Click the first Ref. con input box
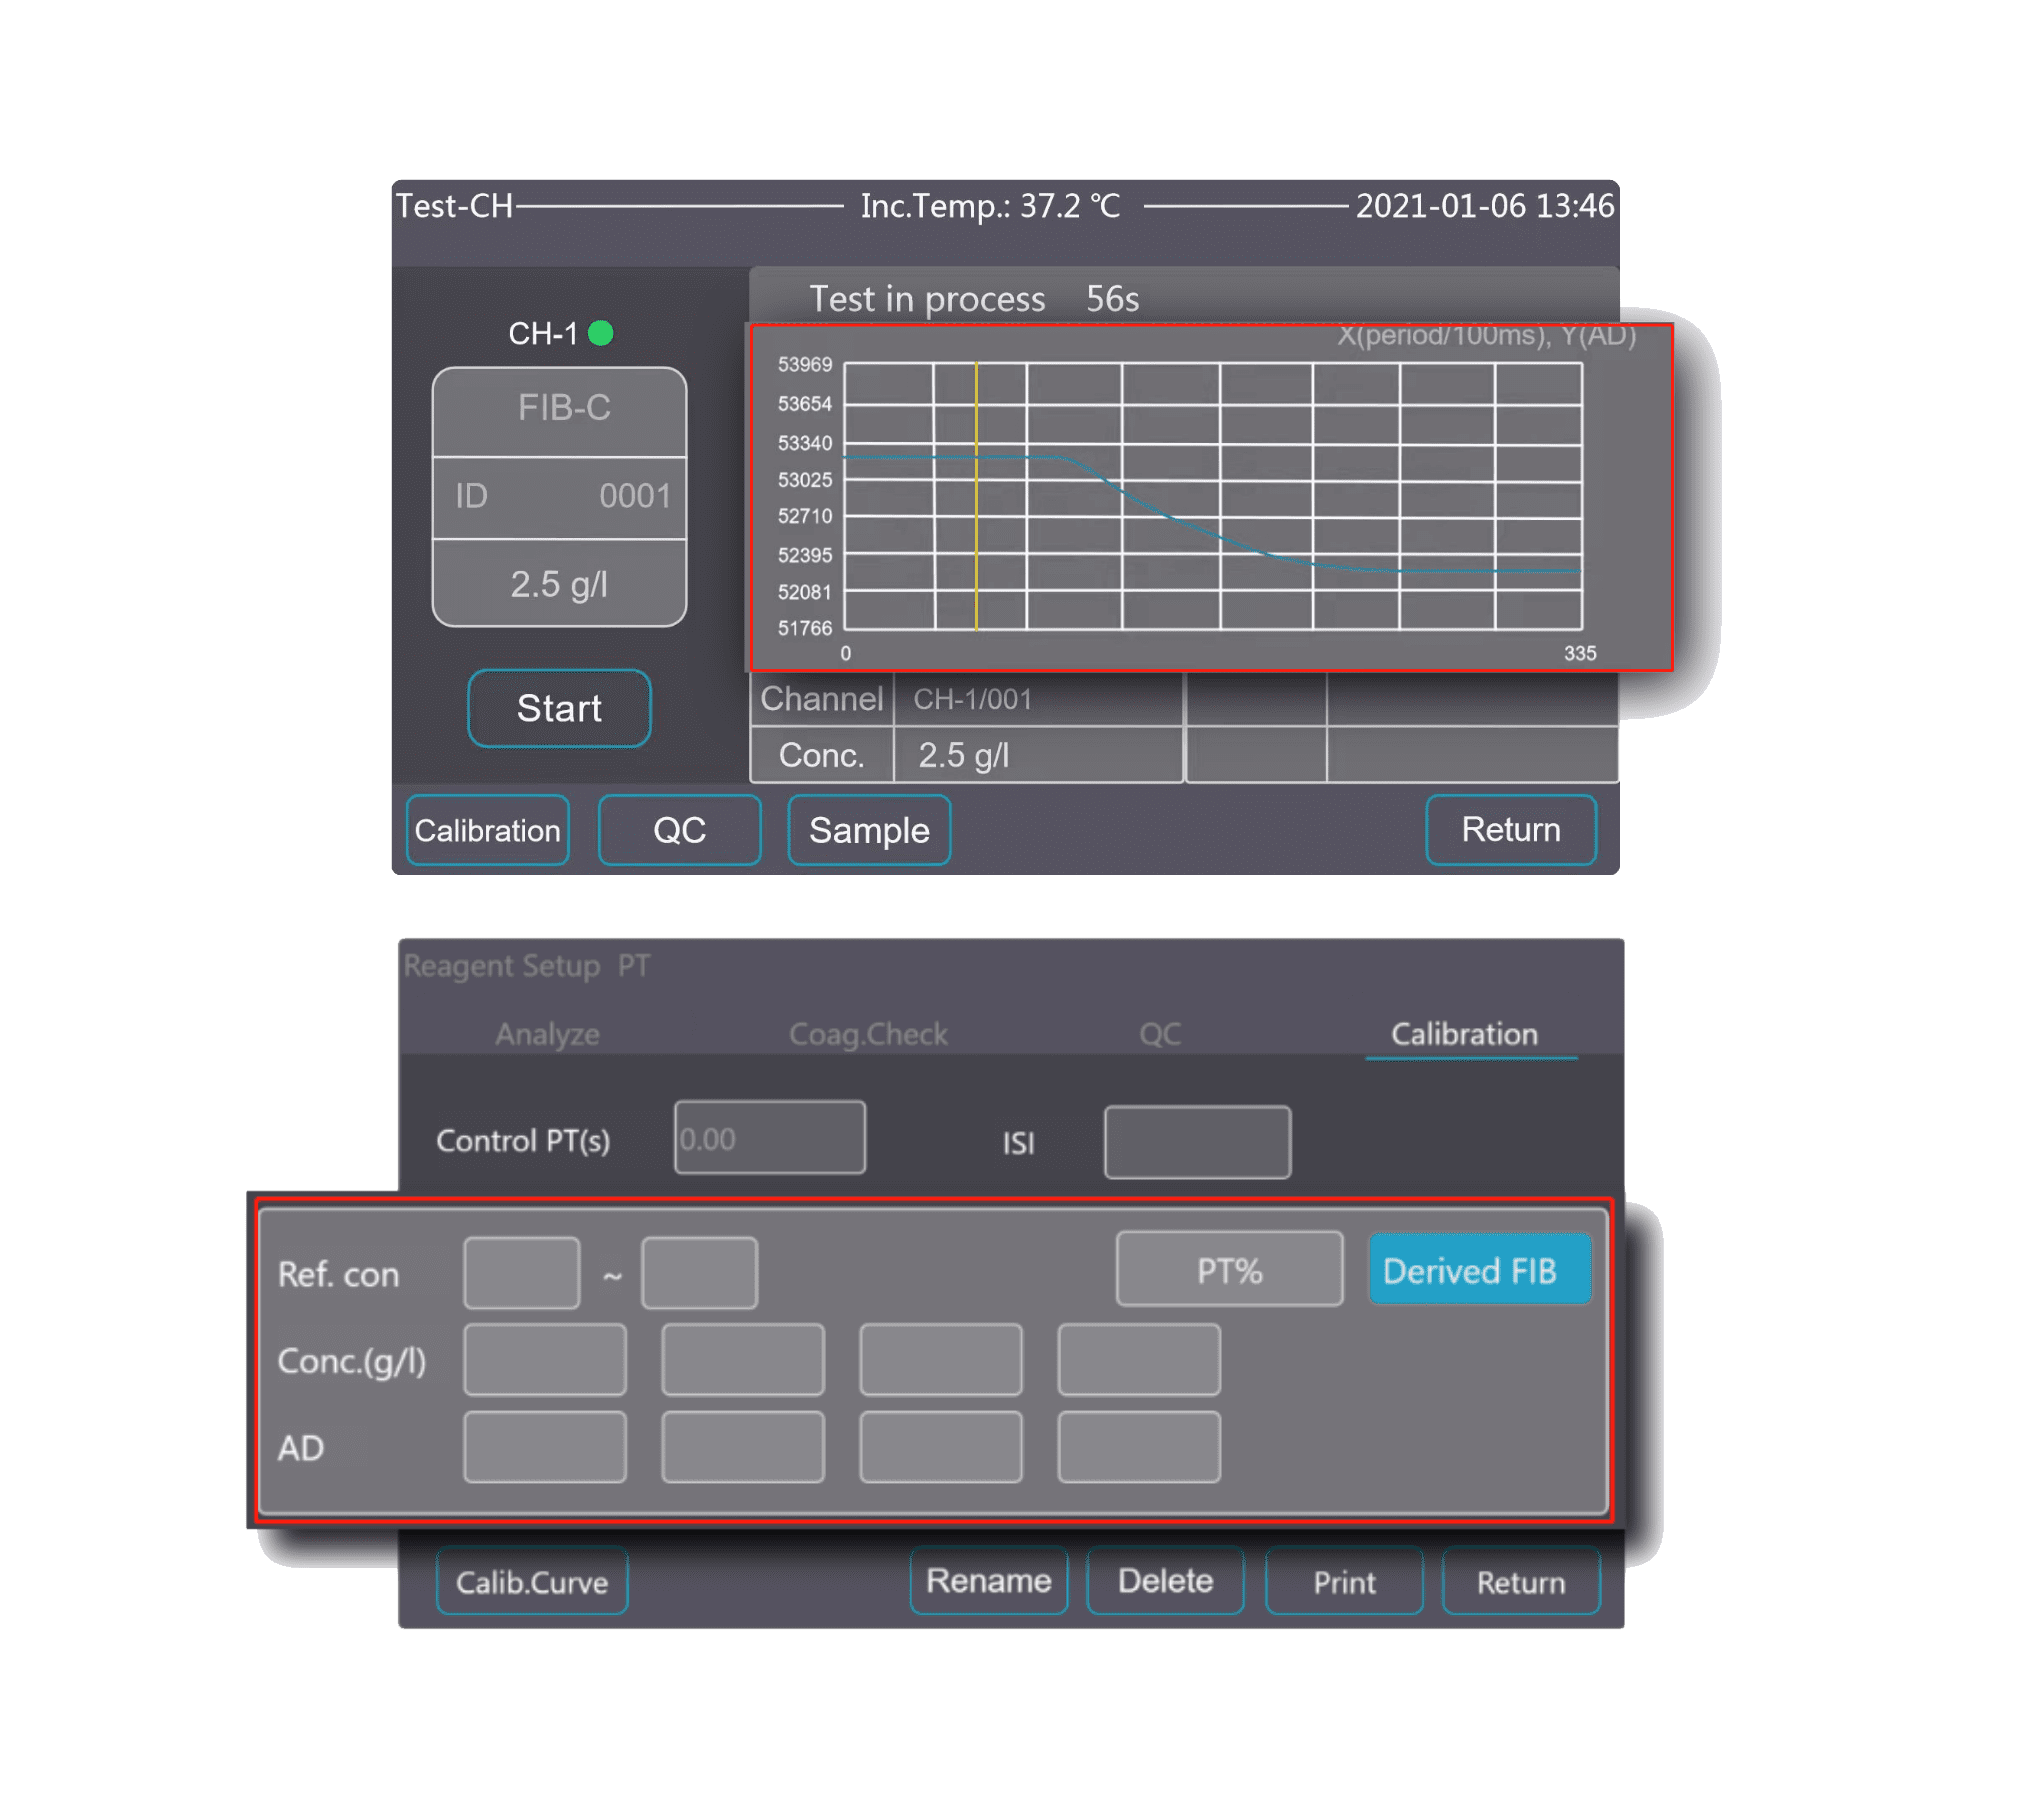2033x1800 pixels. (x=521, y=1273)
